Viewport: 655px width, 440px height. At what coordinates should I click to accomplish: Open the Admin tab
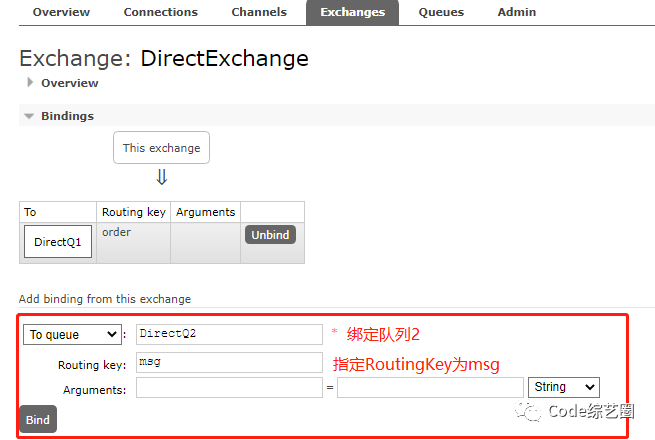pos(516,12)
